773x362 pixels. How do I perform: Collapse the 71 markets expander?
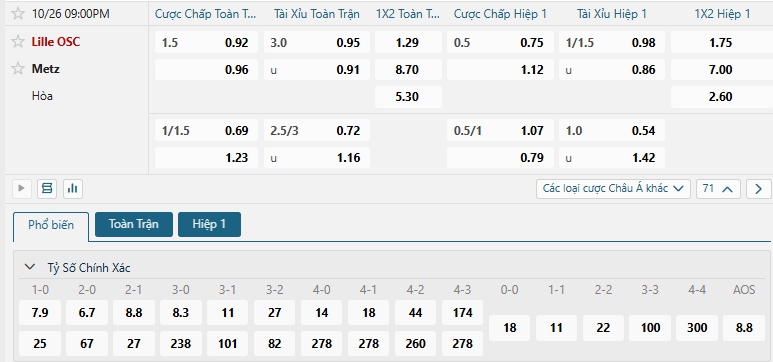coord(718,188)
